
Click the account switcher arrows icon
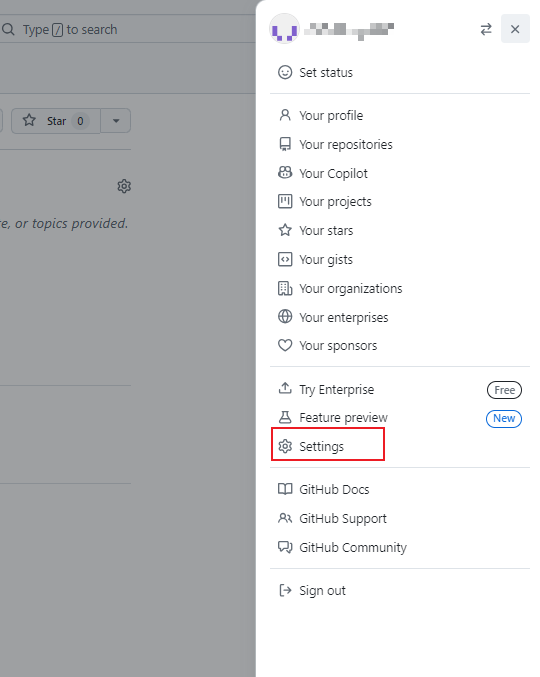(486, 29)
